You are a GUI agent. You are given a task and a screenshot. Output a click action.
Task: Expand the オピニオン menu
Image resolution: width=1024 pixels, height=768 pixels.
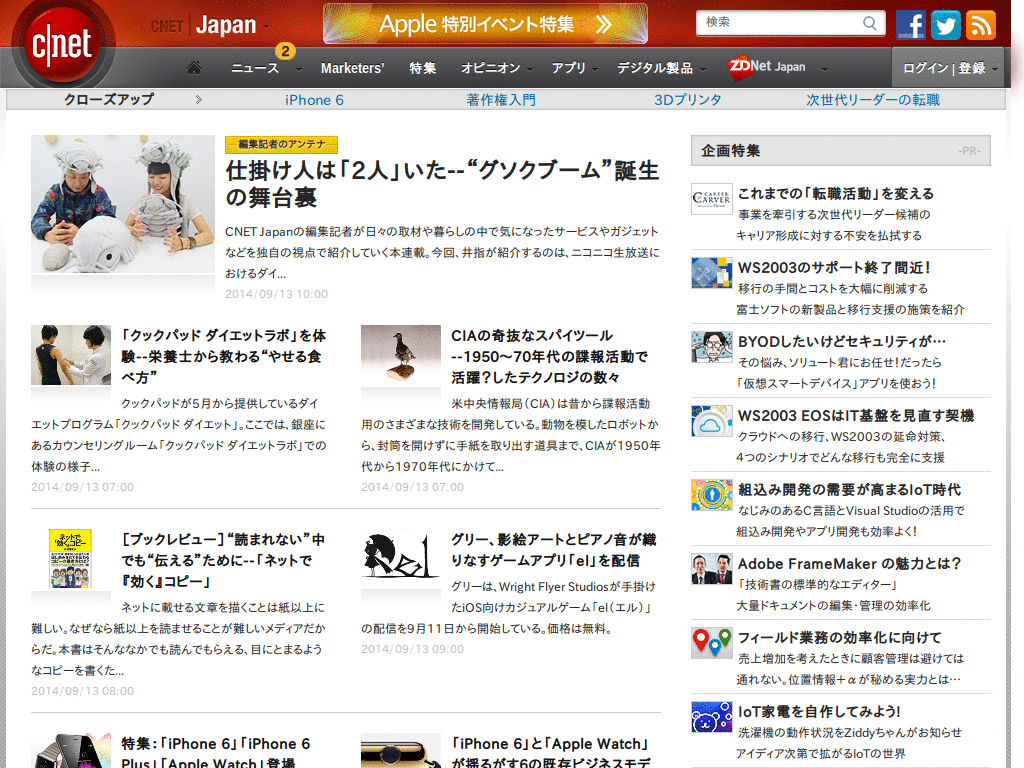(x=496, y=68)
